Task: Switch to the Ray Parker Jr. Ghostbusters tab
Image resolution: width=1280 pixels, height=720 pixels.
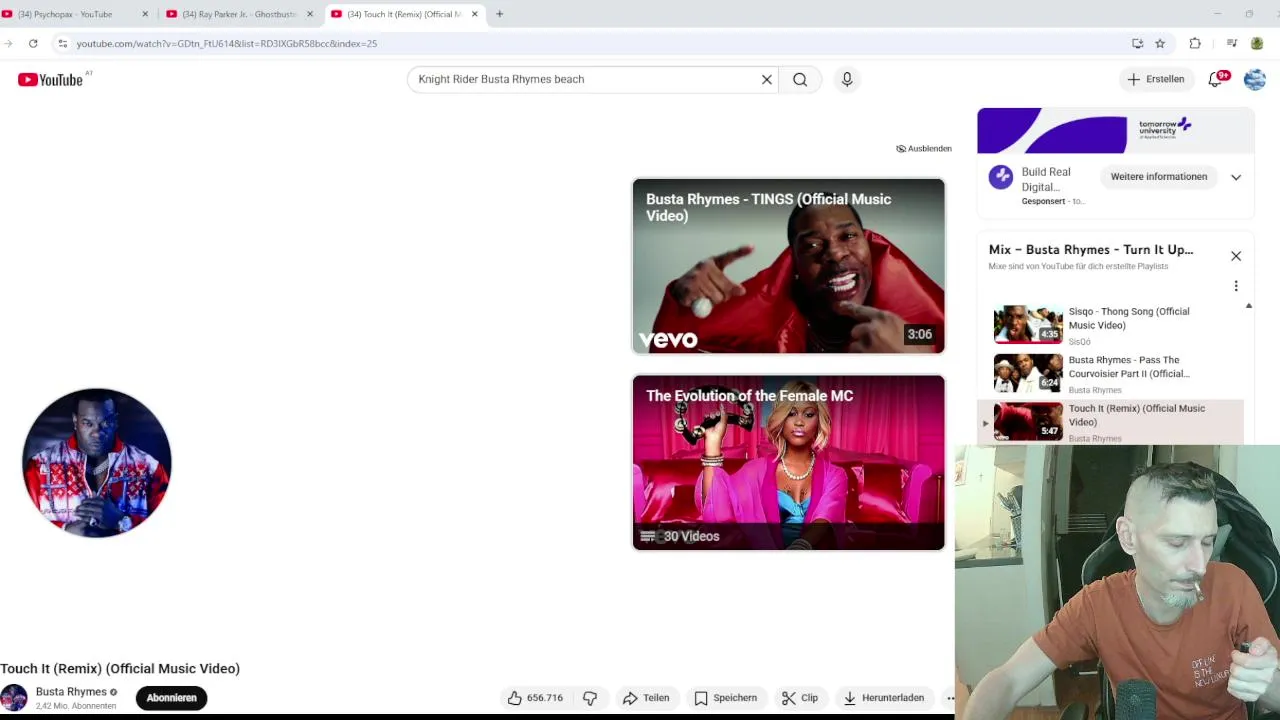Action: click(x=241, y=14)
